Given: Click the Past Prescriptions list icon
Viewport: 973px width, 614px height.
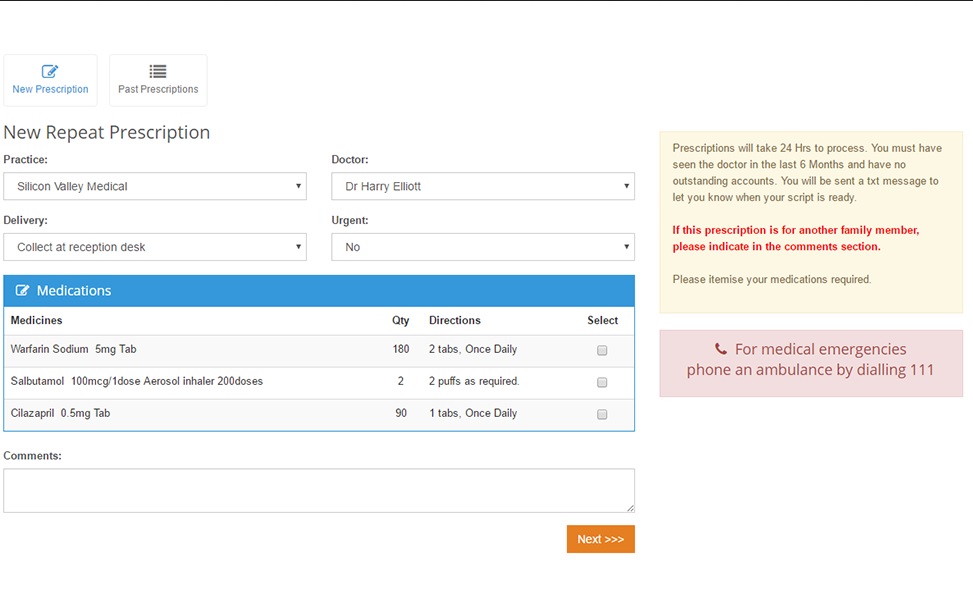Looking at the screenshot, I should pyautogui.click(x=158, y=71).
